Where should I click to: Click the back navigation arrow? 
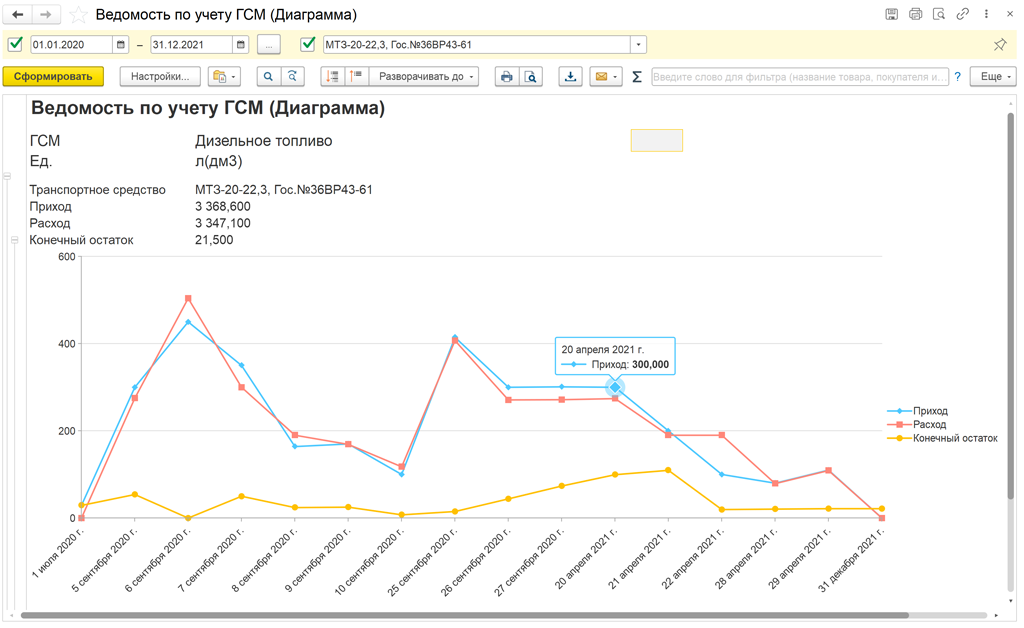[x=18, y=15]
